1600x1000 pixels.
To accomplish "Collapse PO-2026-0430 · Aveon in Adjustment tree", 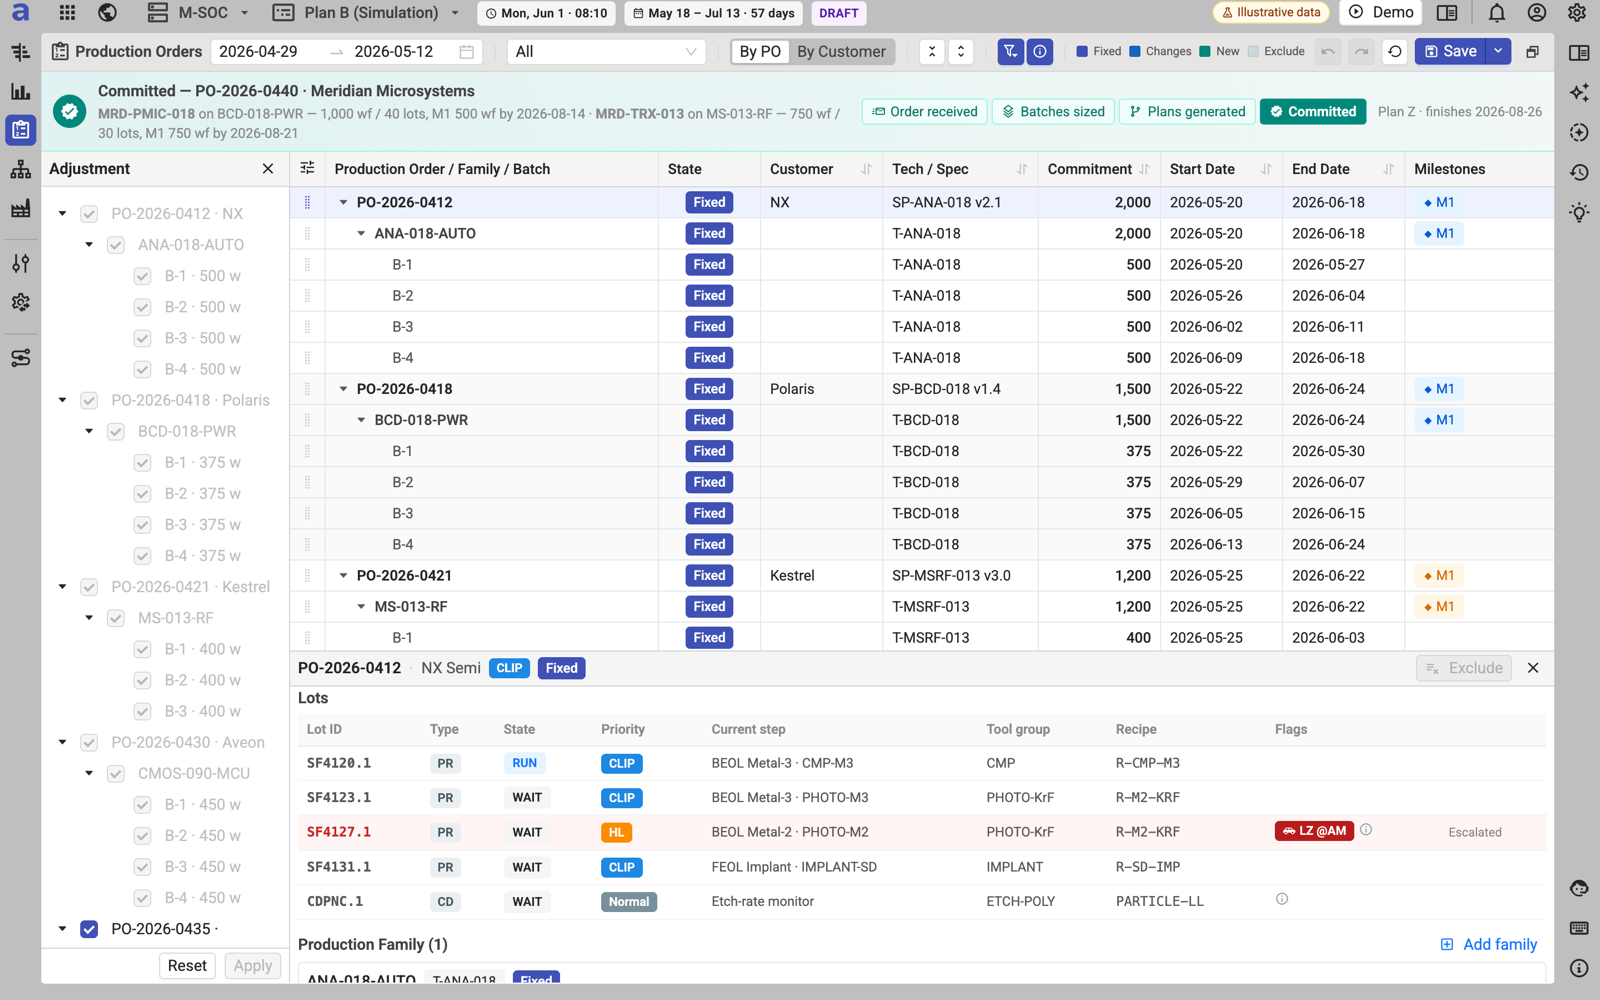I will tap(63, 742).
